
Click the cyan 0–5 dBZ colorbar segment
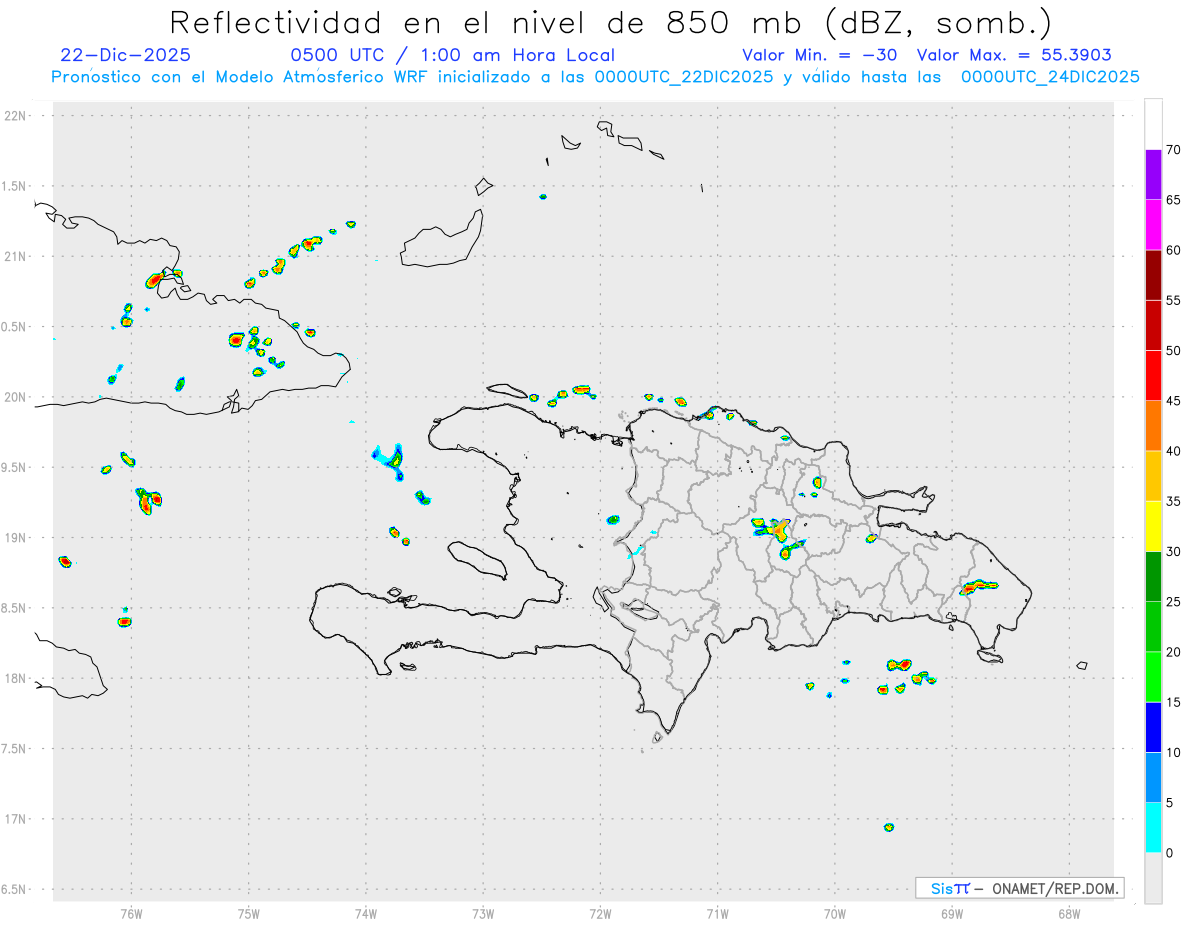(x=1153, y=828)
